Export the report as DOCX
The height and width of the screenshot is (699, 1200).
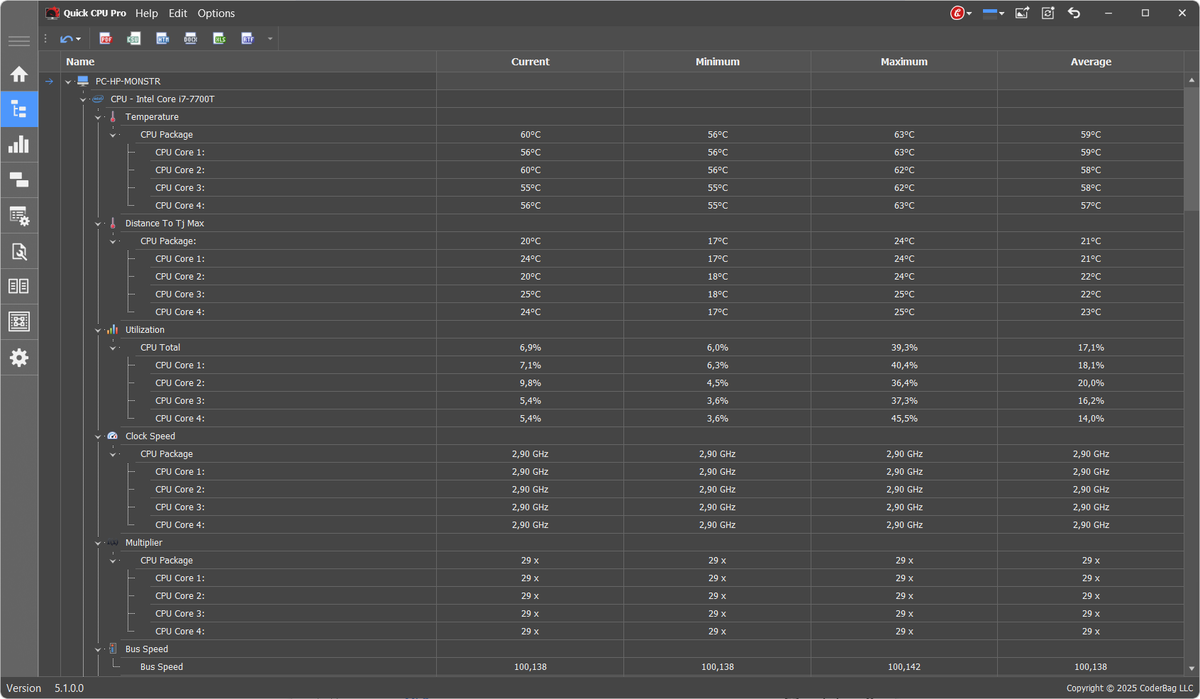click(191, 39)
